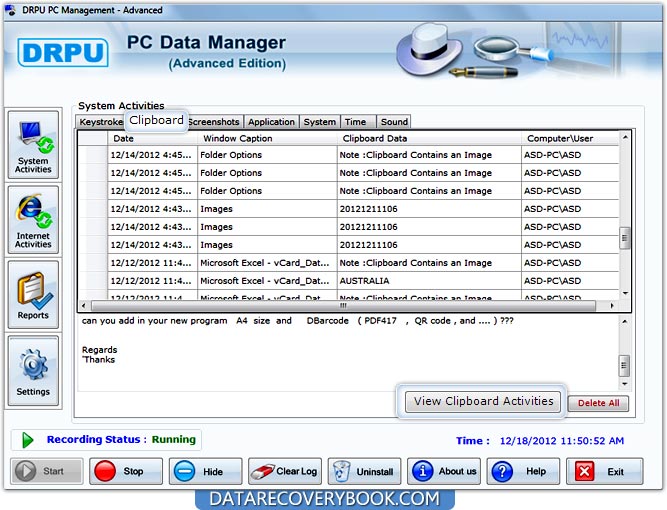The image size is (667, 510).
Task: Select third Images row
Action: coord(348,245)
